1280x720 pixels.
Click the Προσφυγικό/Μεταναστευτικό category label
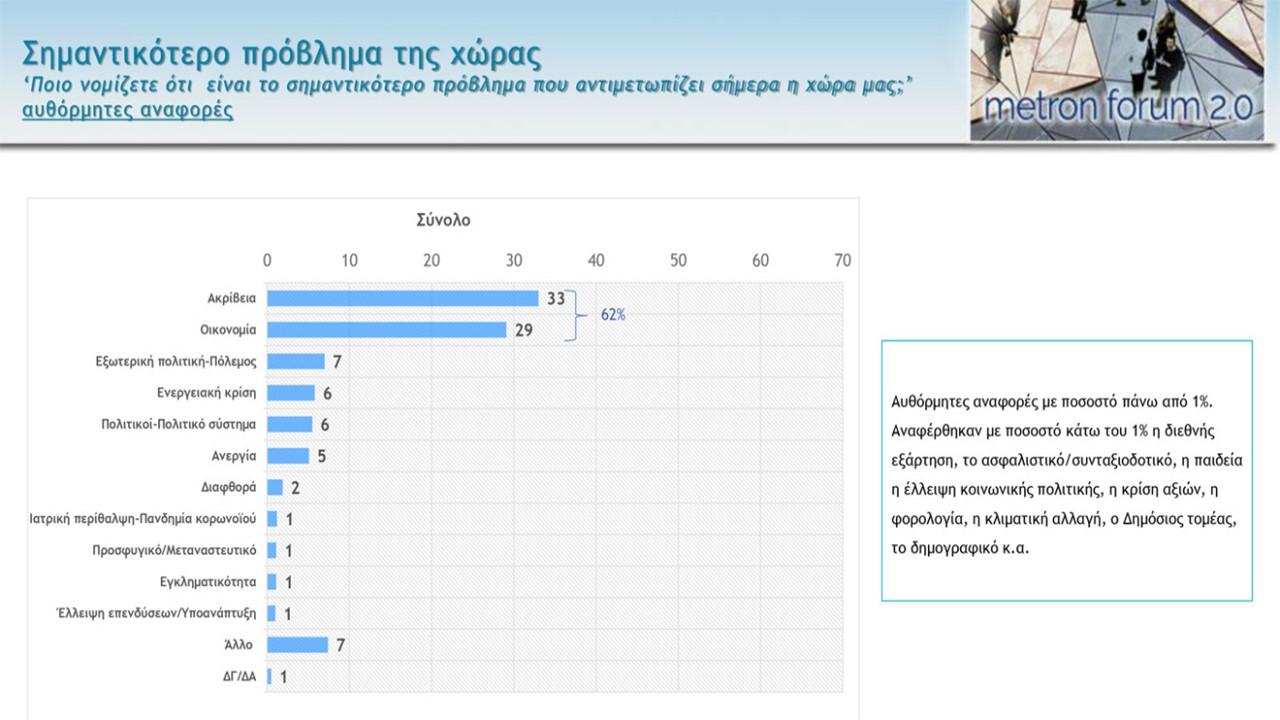coord(174,550)
